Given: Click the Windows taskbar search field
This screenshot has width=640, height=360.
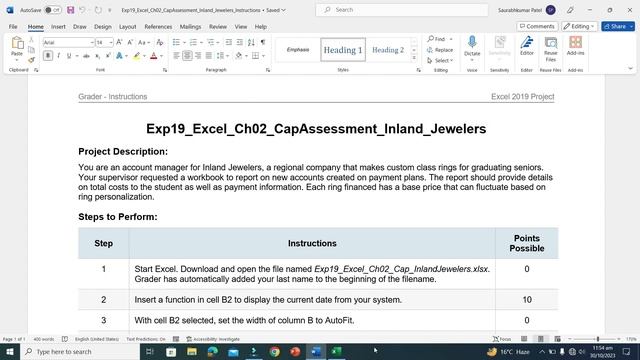Looking at the screenshot, I should tap(80, 351).
